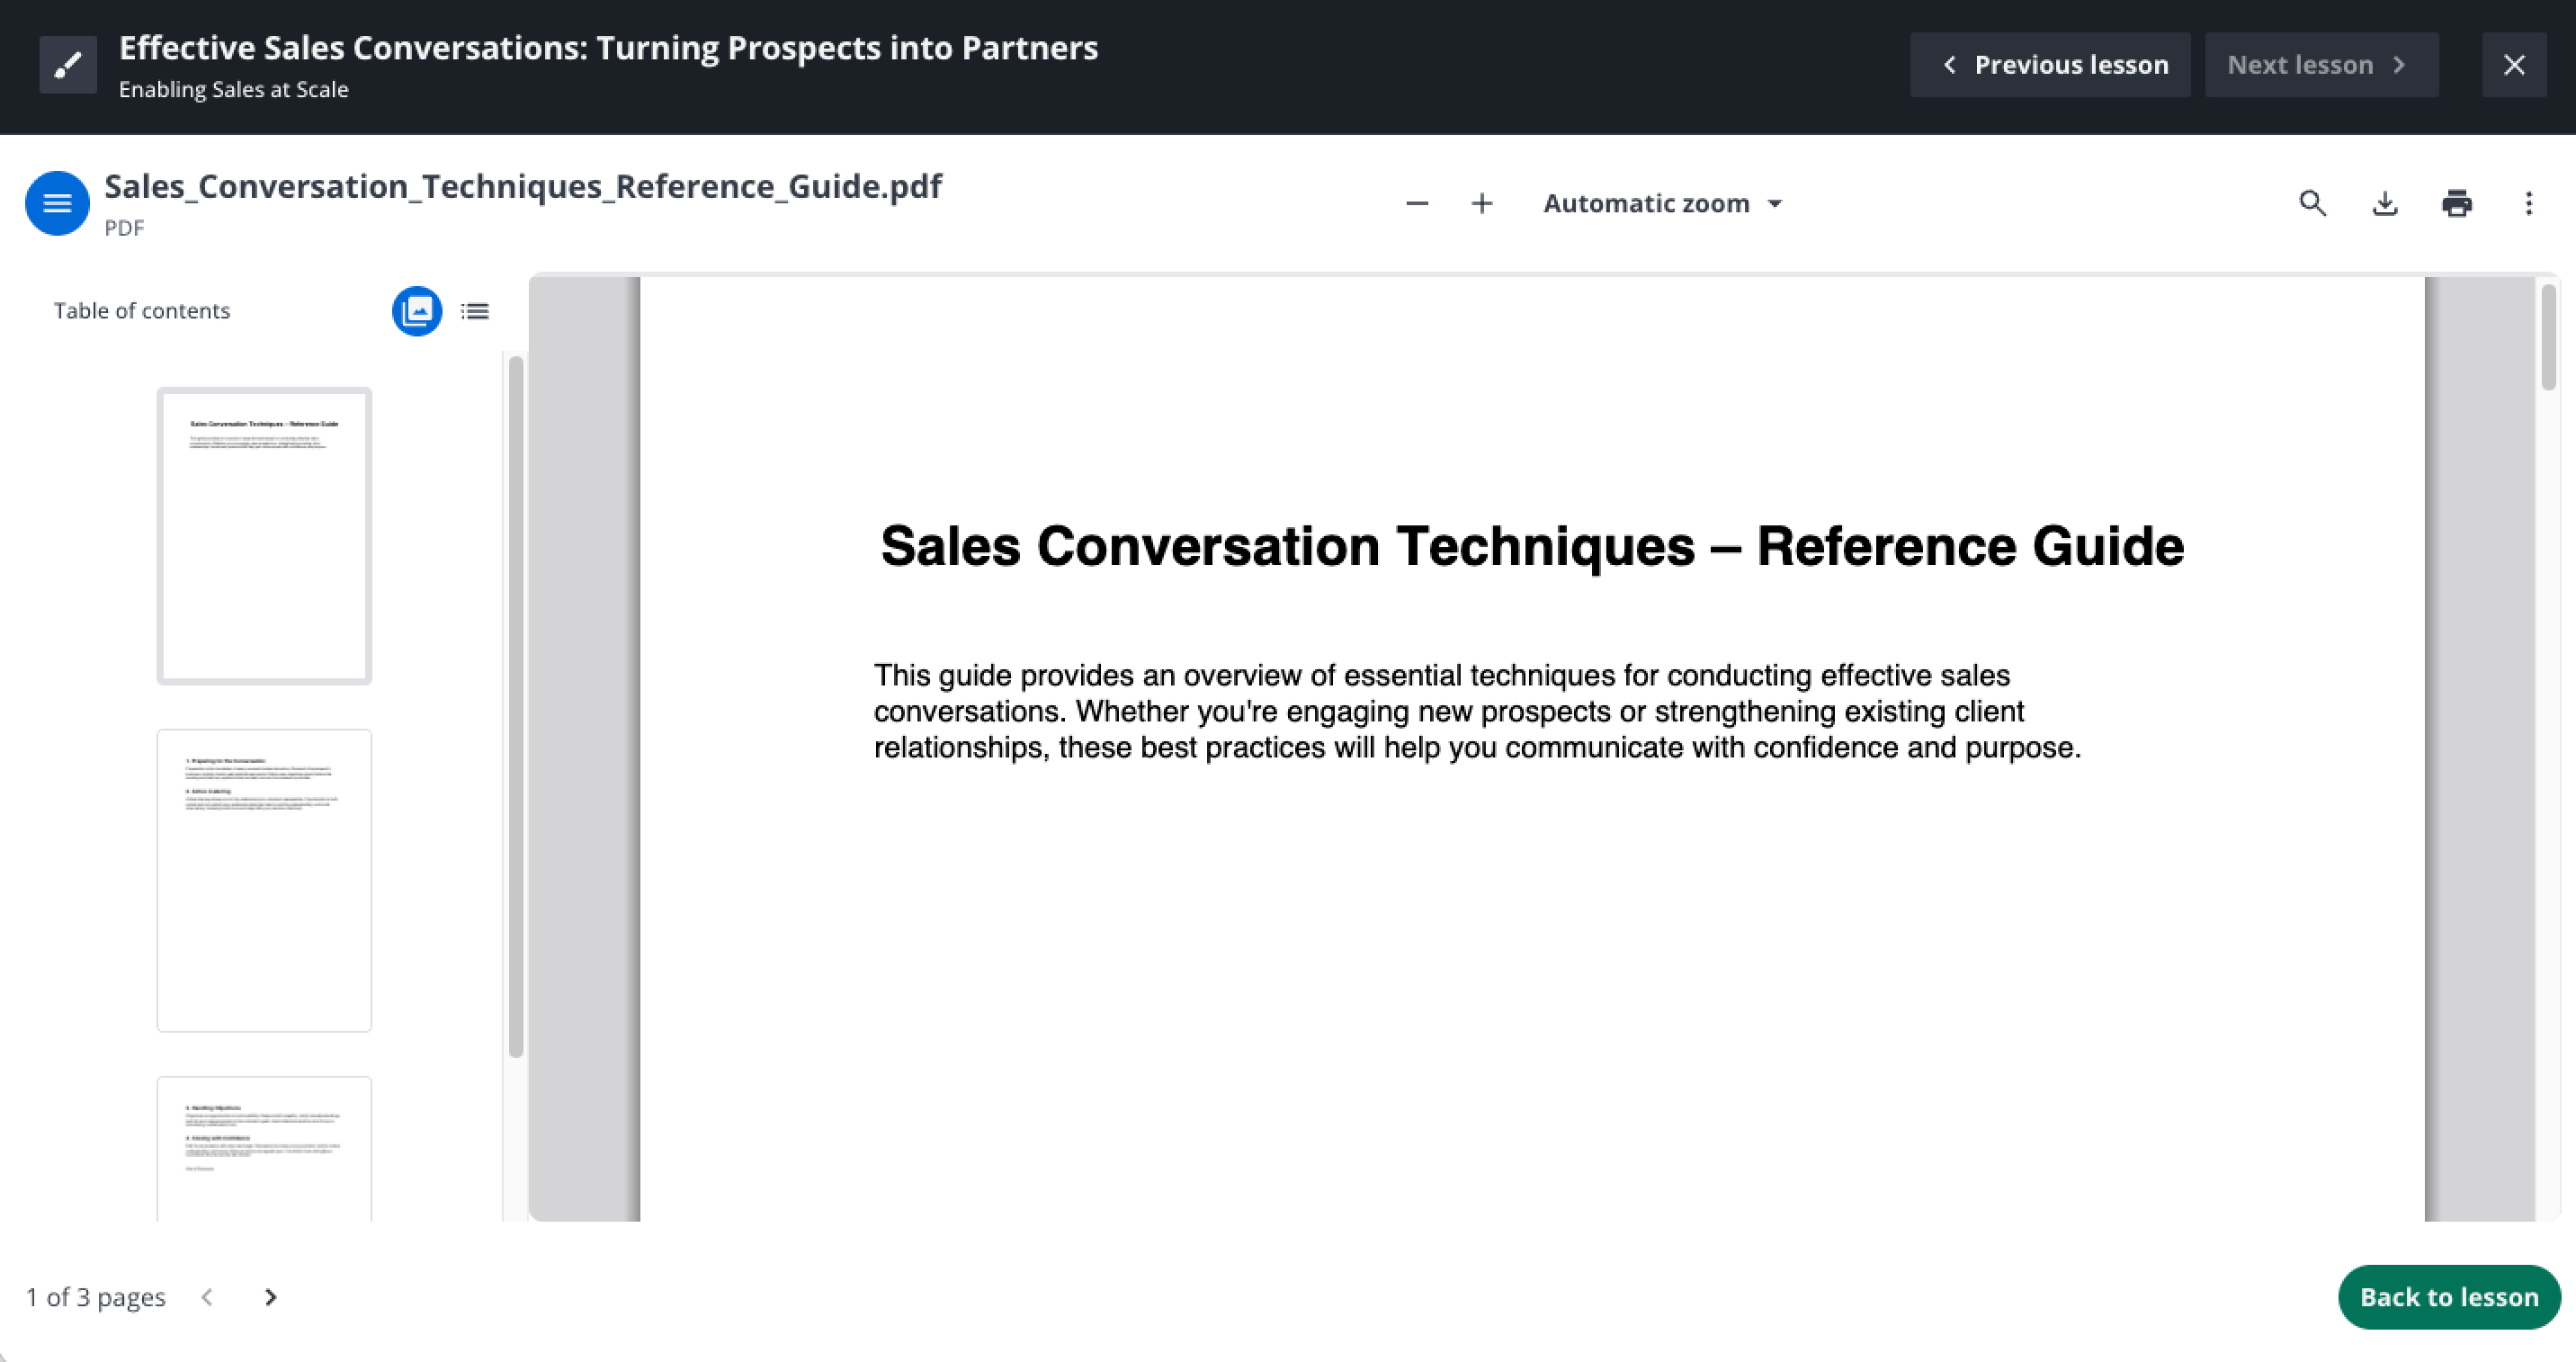
Task: Open search in the PDF viewer
Action: (x=2312, y=204)
